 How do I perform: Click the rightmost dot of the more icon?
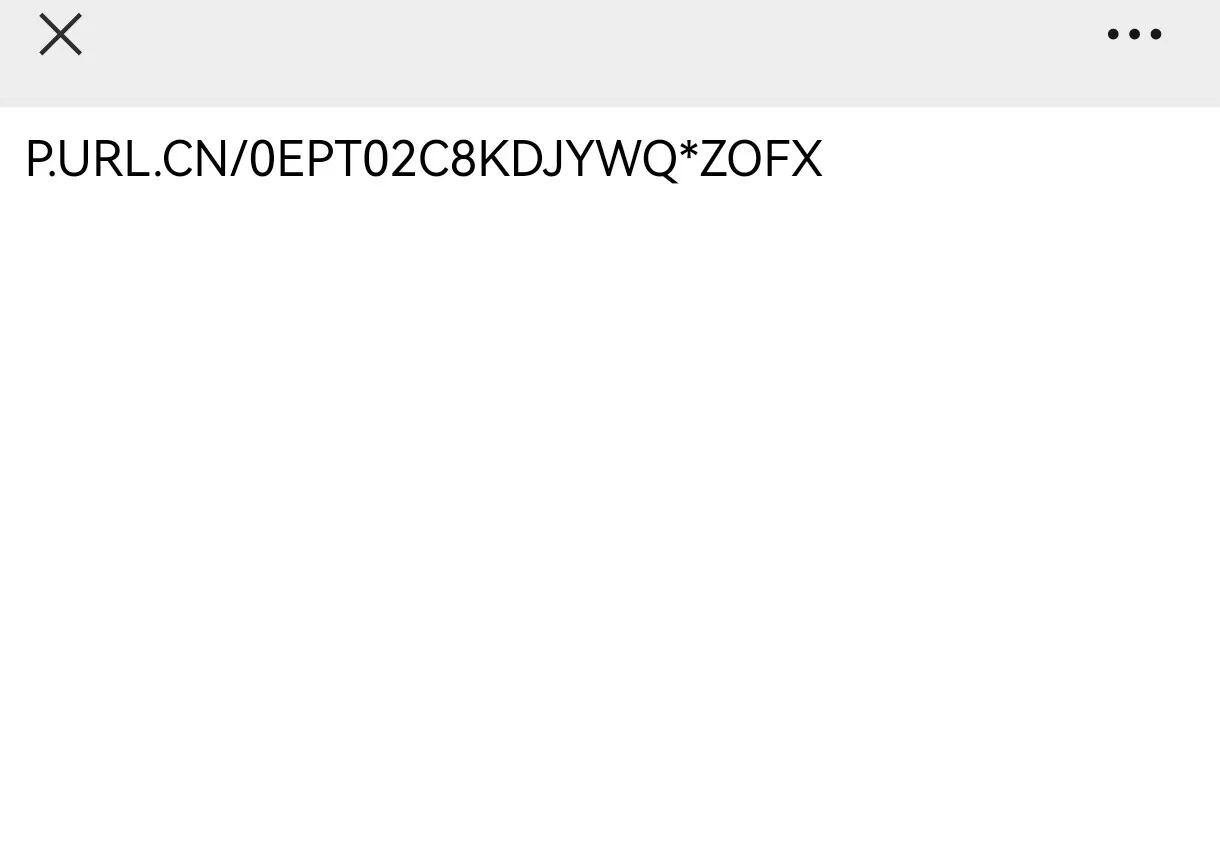(1156, 34)
